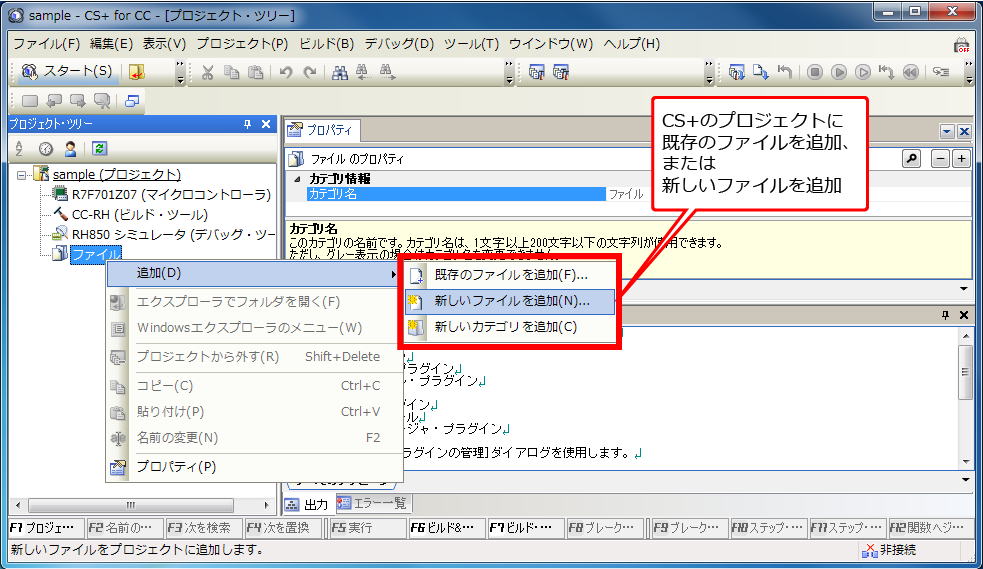This screenshot has height=569, width=983.
Task: Click the cascade windows icon in second toolbar row
Action: (132, 100)
